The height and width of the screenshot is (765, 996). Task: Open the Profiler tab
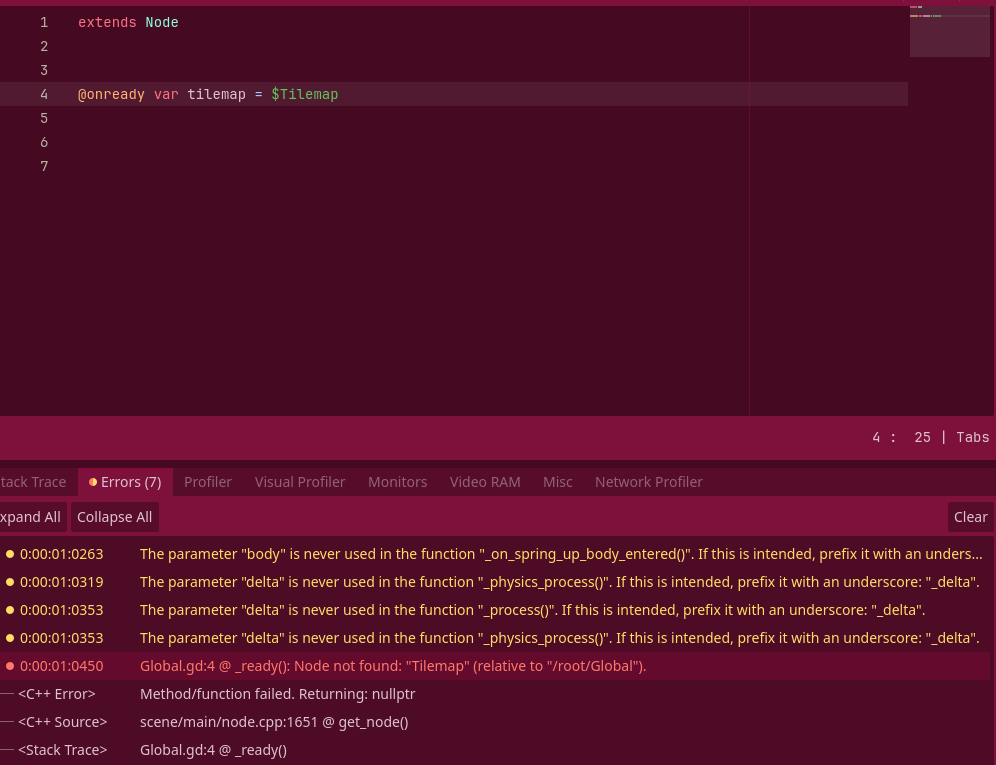(x=208, y=482)
